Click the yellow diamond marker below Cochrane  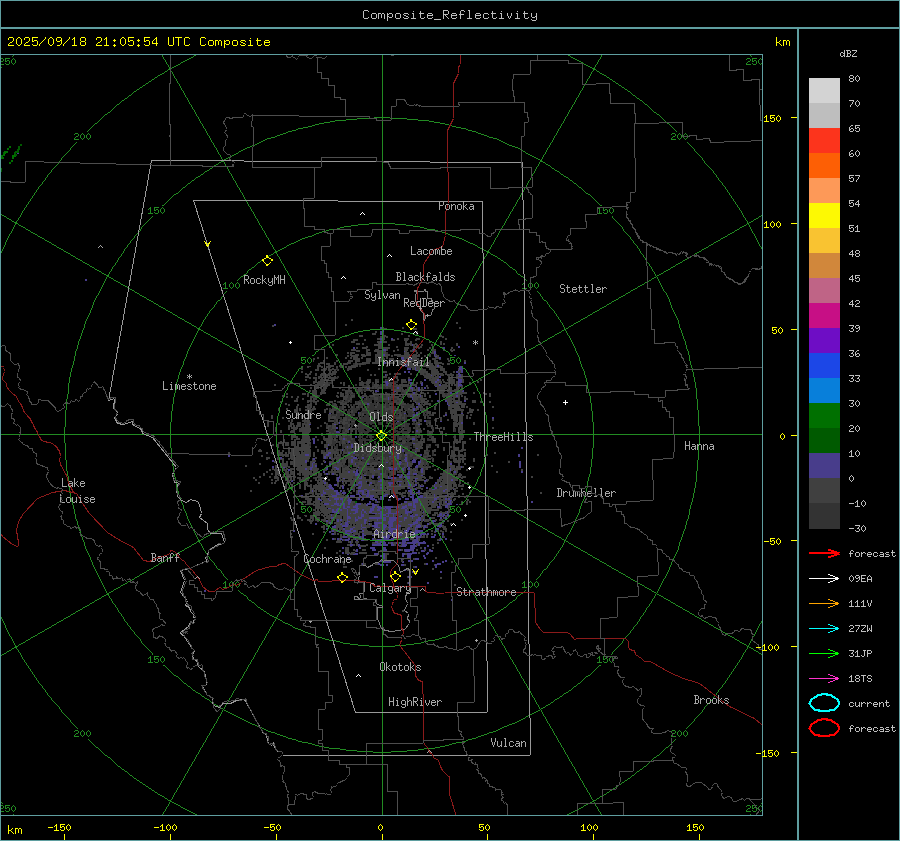(x=342, y=577)
